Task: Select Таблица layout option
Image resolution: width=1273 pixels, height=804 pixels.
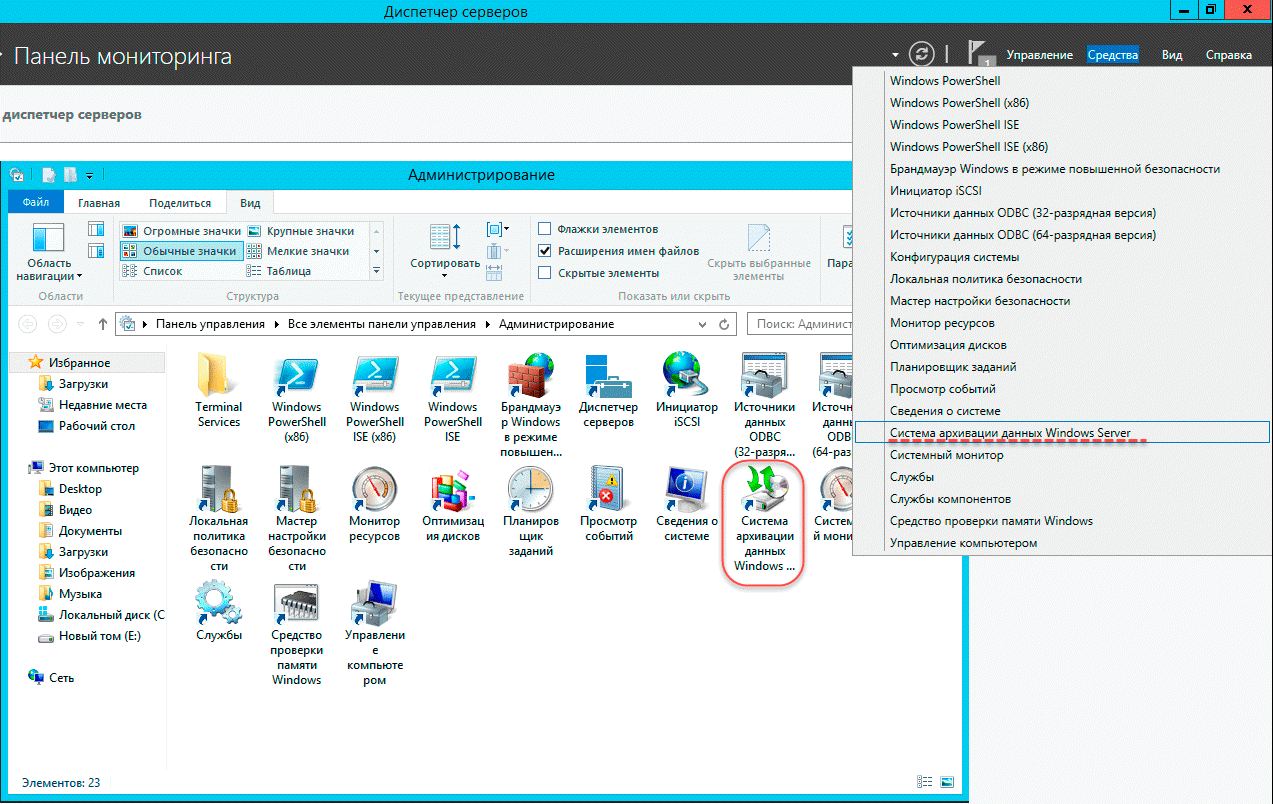Action: (279, 271)
